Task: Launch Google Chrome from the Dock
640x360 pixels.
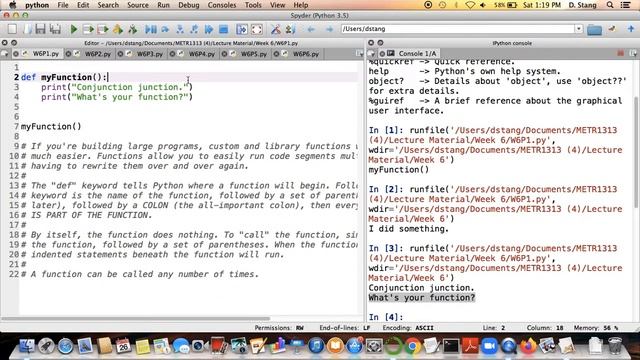Action: pyautogui.click(x=412, y=346)
